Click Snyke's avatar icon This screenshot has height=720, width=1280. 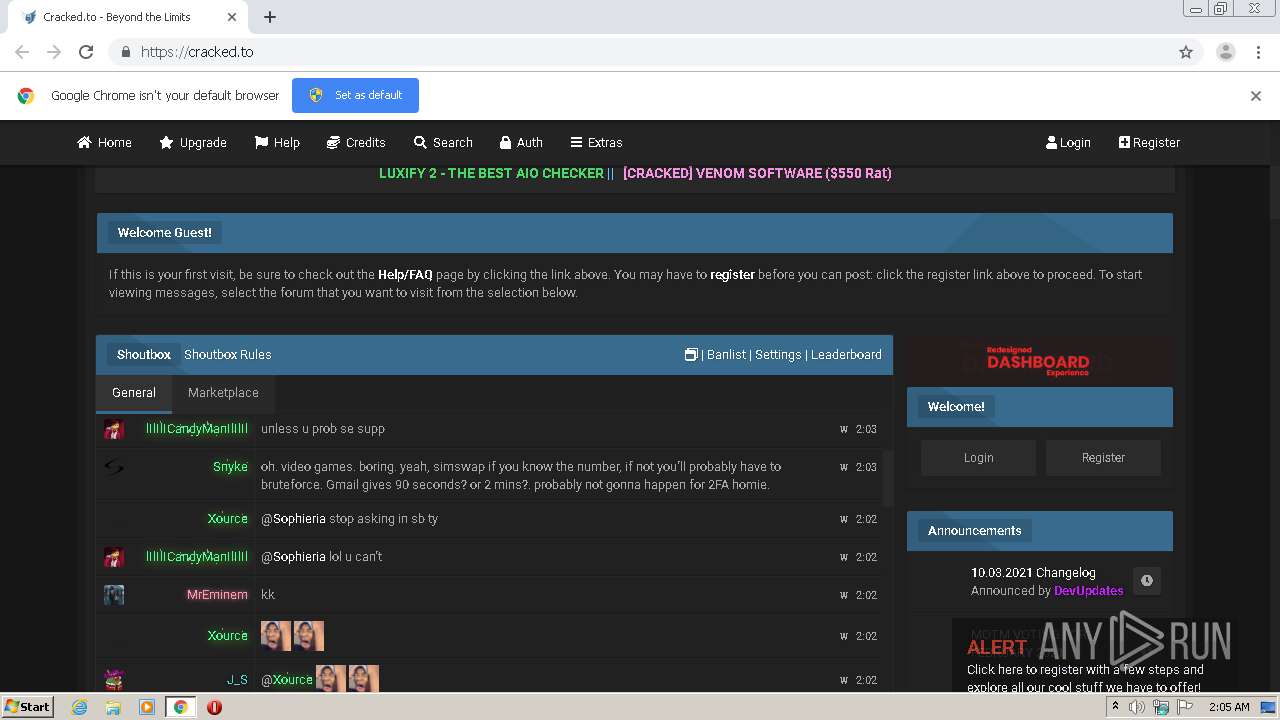point(114,467)
